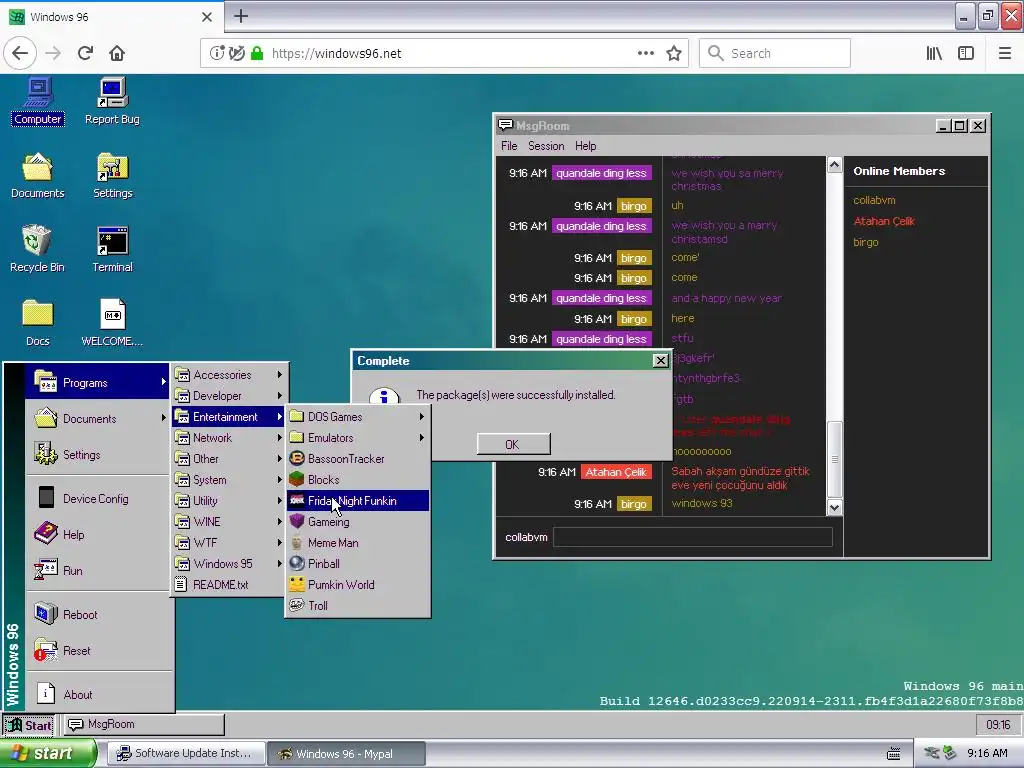Start Friday Night Funkin
Screen dimensions: 1024x768
click(x=358, y=500)
